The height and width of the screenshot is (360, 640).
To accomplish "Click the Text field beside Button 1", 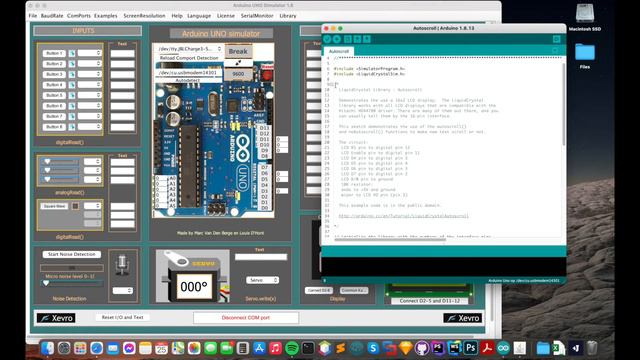I will (x=122, y=53).
